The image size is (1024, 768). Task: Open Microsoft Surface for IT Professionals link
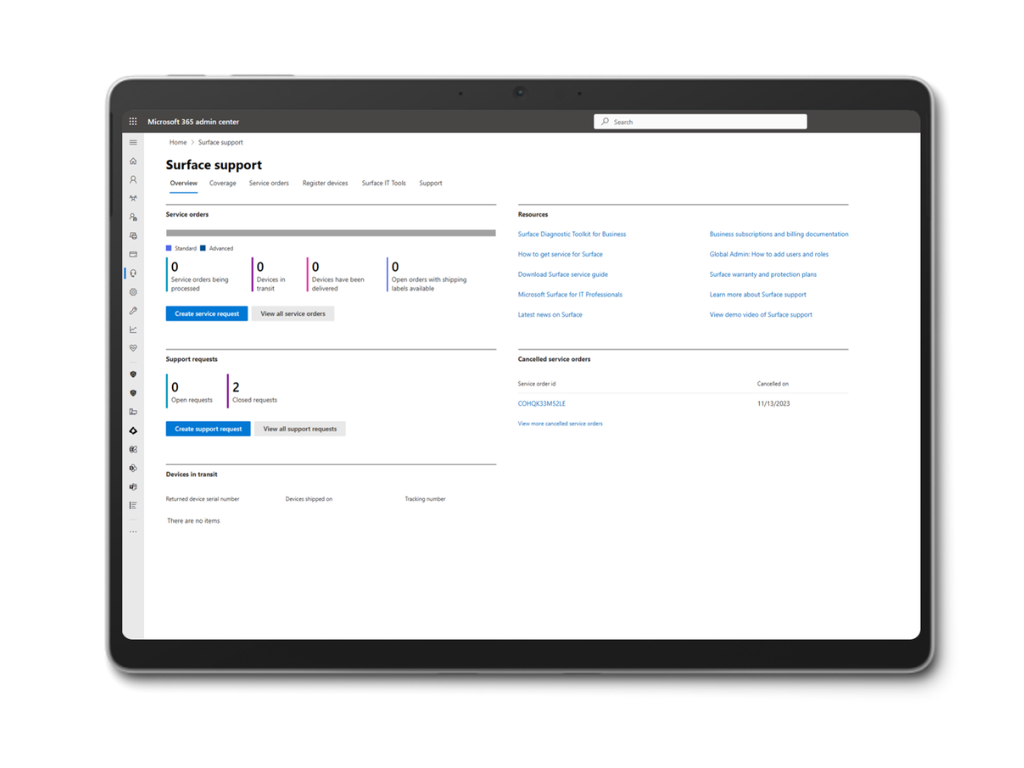(x=570, y=295)
